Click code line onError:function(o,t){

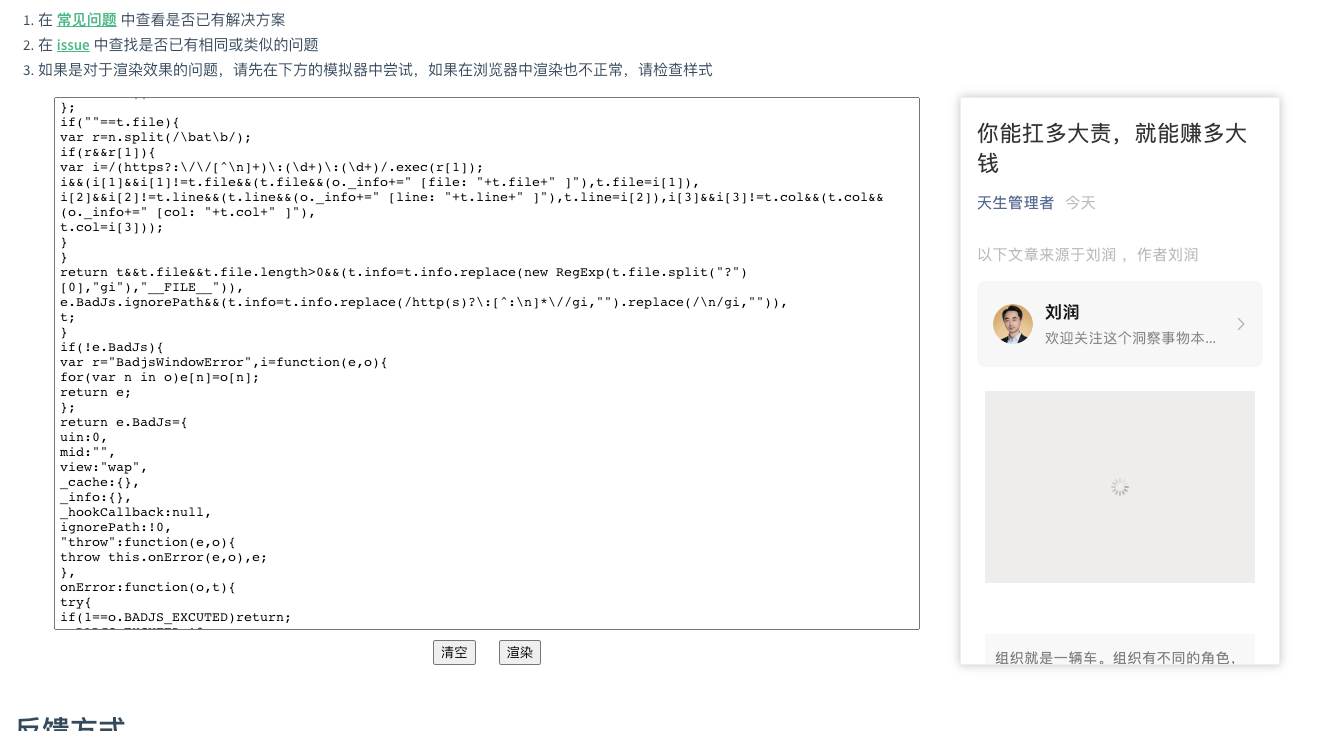148,587
